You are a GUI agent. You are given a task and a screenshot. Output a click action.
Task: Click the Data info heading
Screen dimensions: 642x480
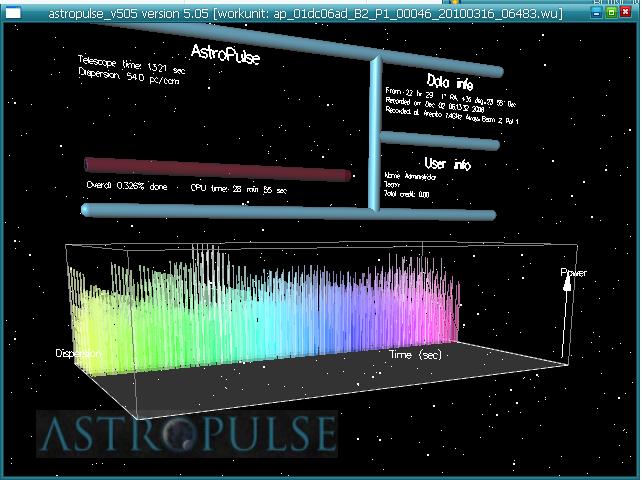pyautogui.click(x=450, y=82)
